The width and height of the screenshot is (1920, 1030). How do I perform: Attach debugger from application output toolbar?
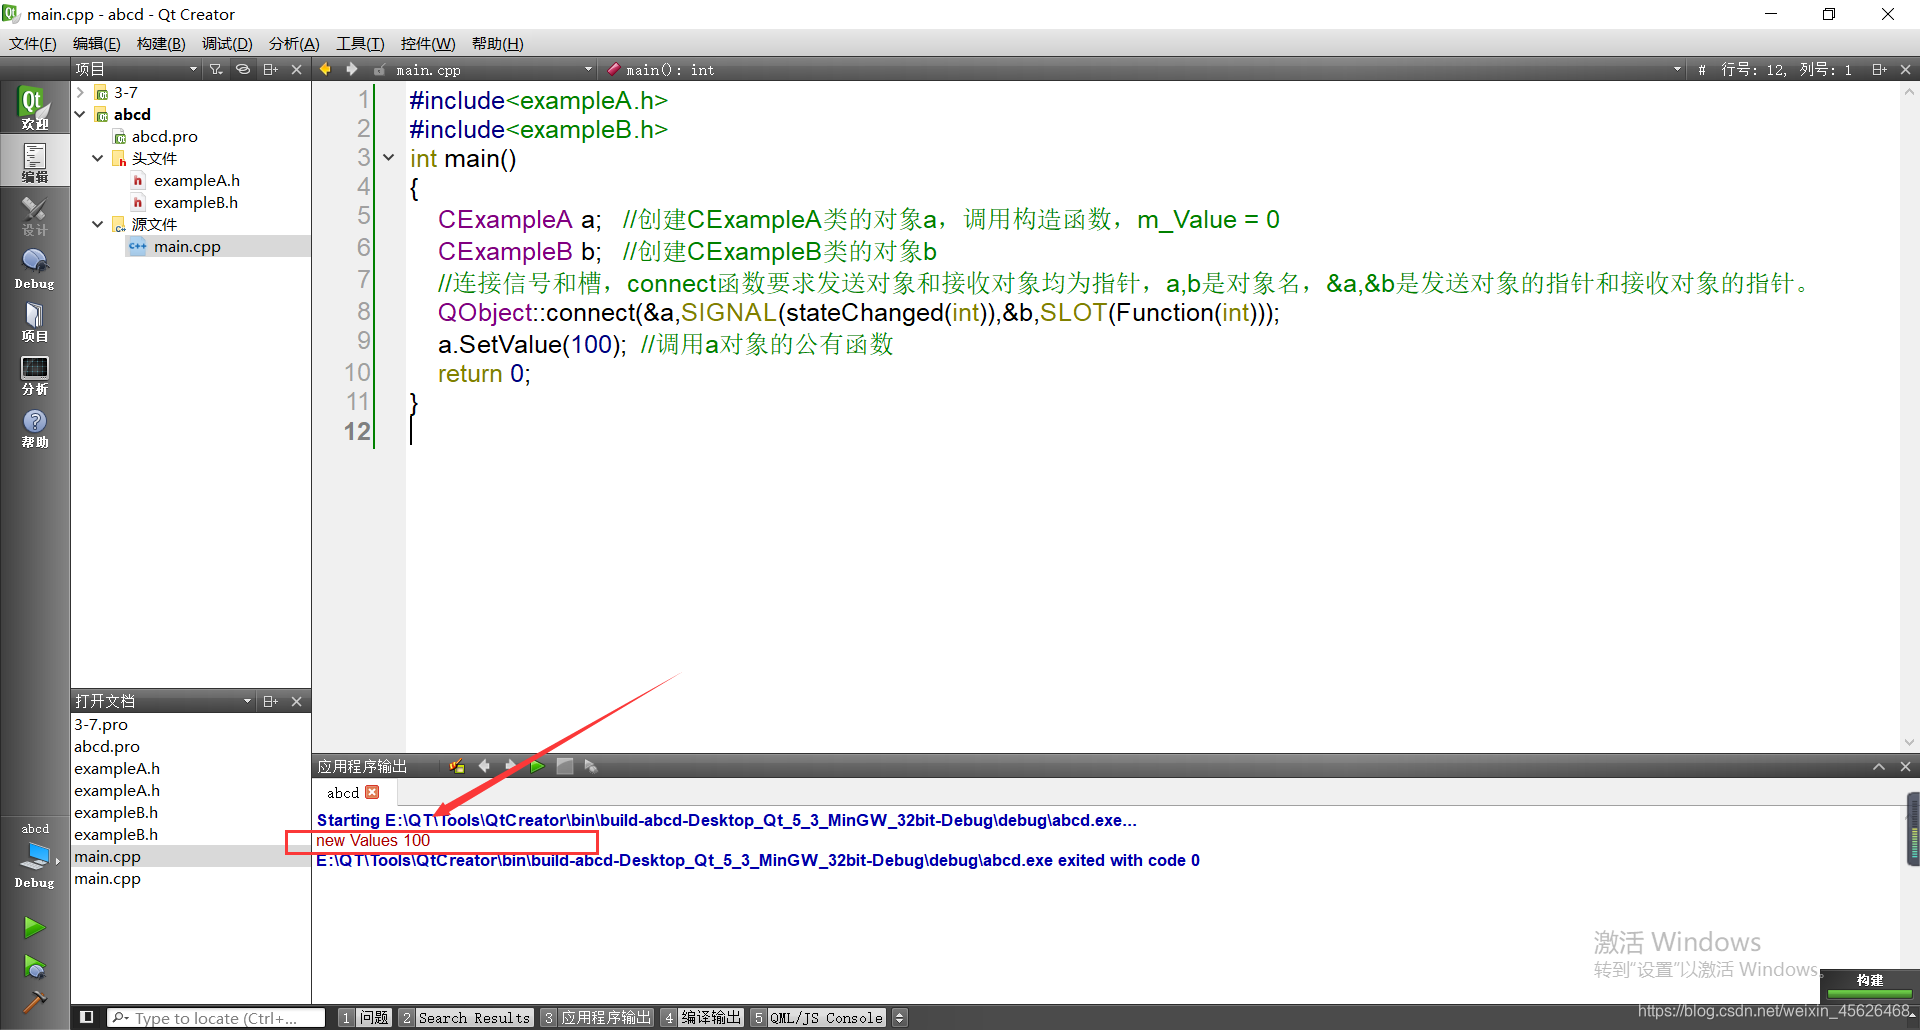591,766
